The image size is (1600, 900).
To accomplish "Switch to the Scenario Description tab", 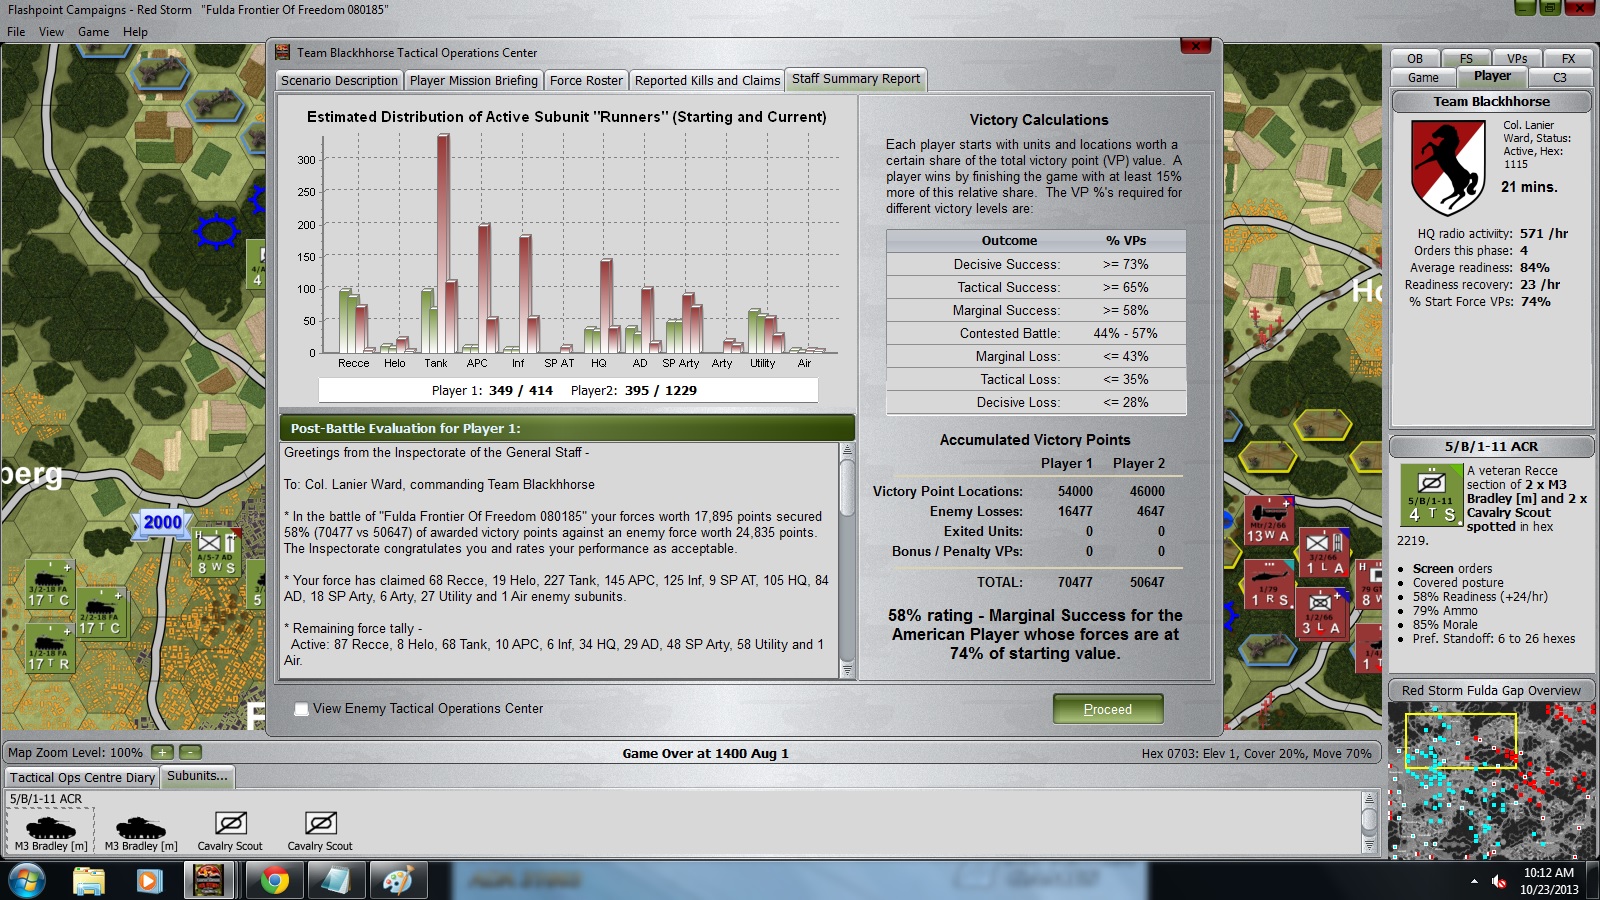I will click(x=339, y=81).
